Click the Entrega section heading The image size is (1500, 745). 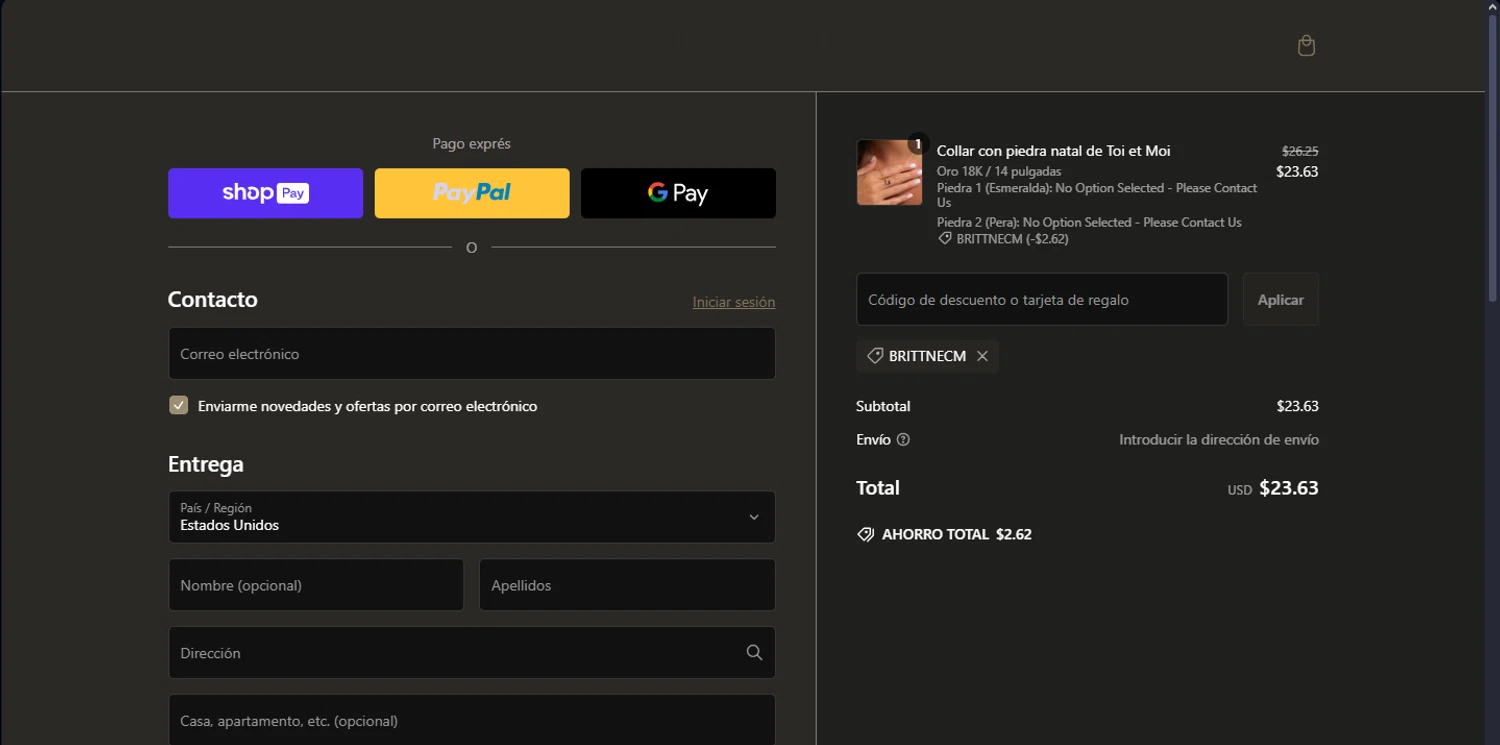(206, 465)
